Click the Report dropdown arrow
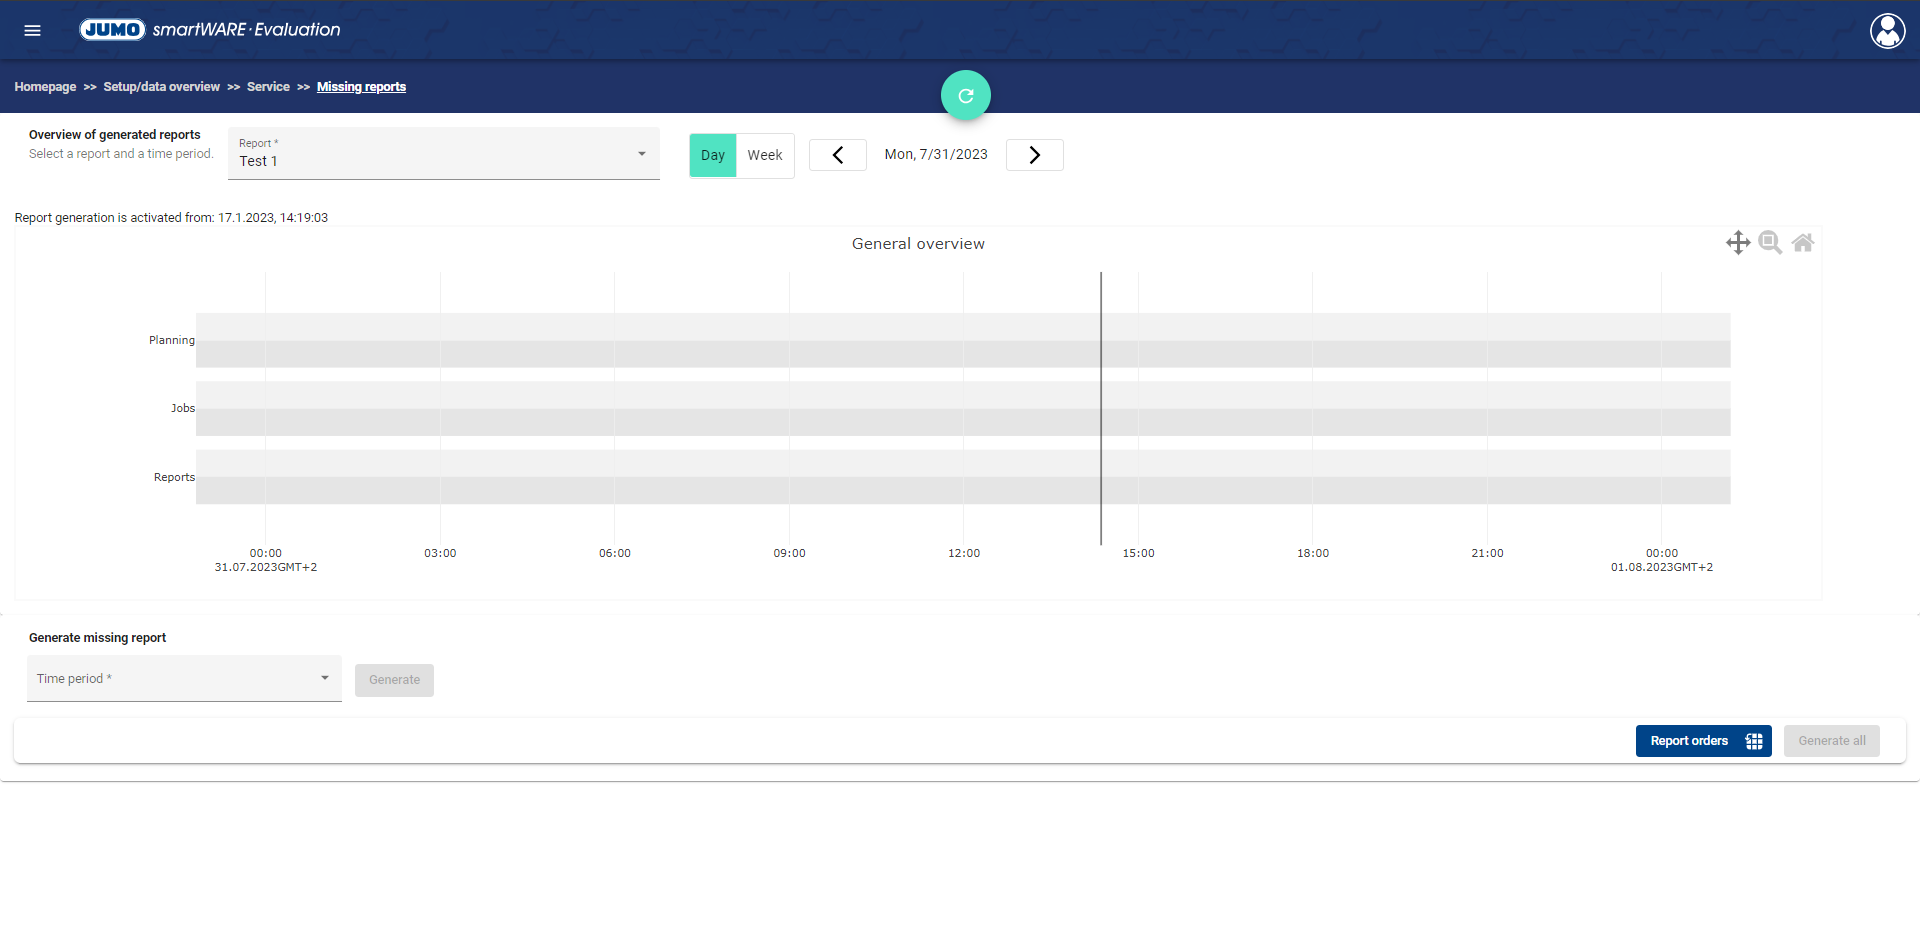 pos(642,154)
